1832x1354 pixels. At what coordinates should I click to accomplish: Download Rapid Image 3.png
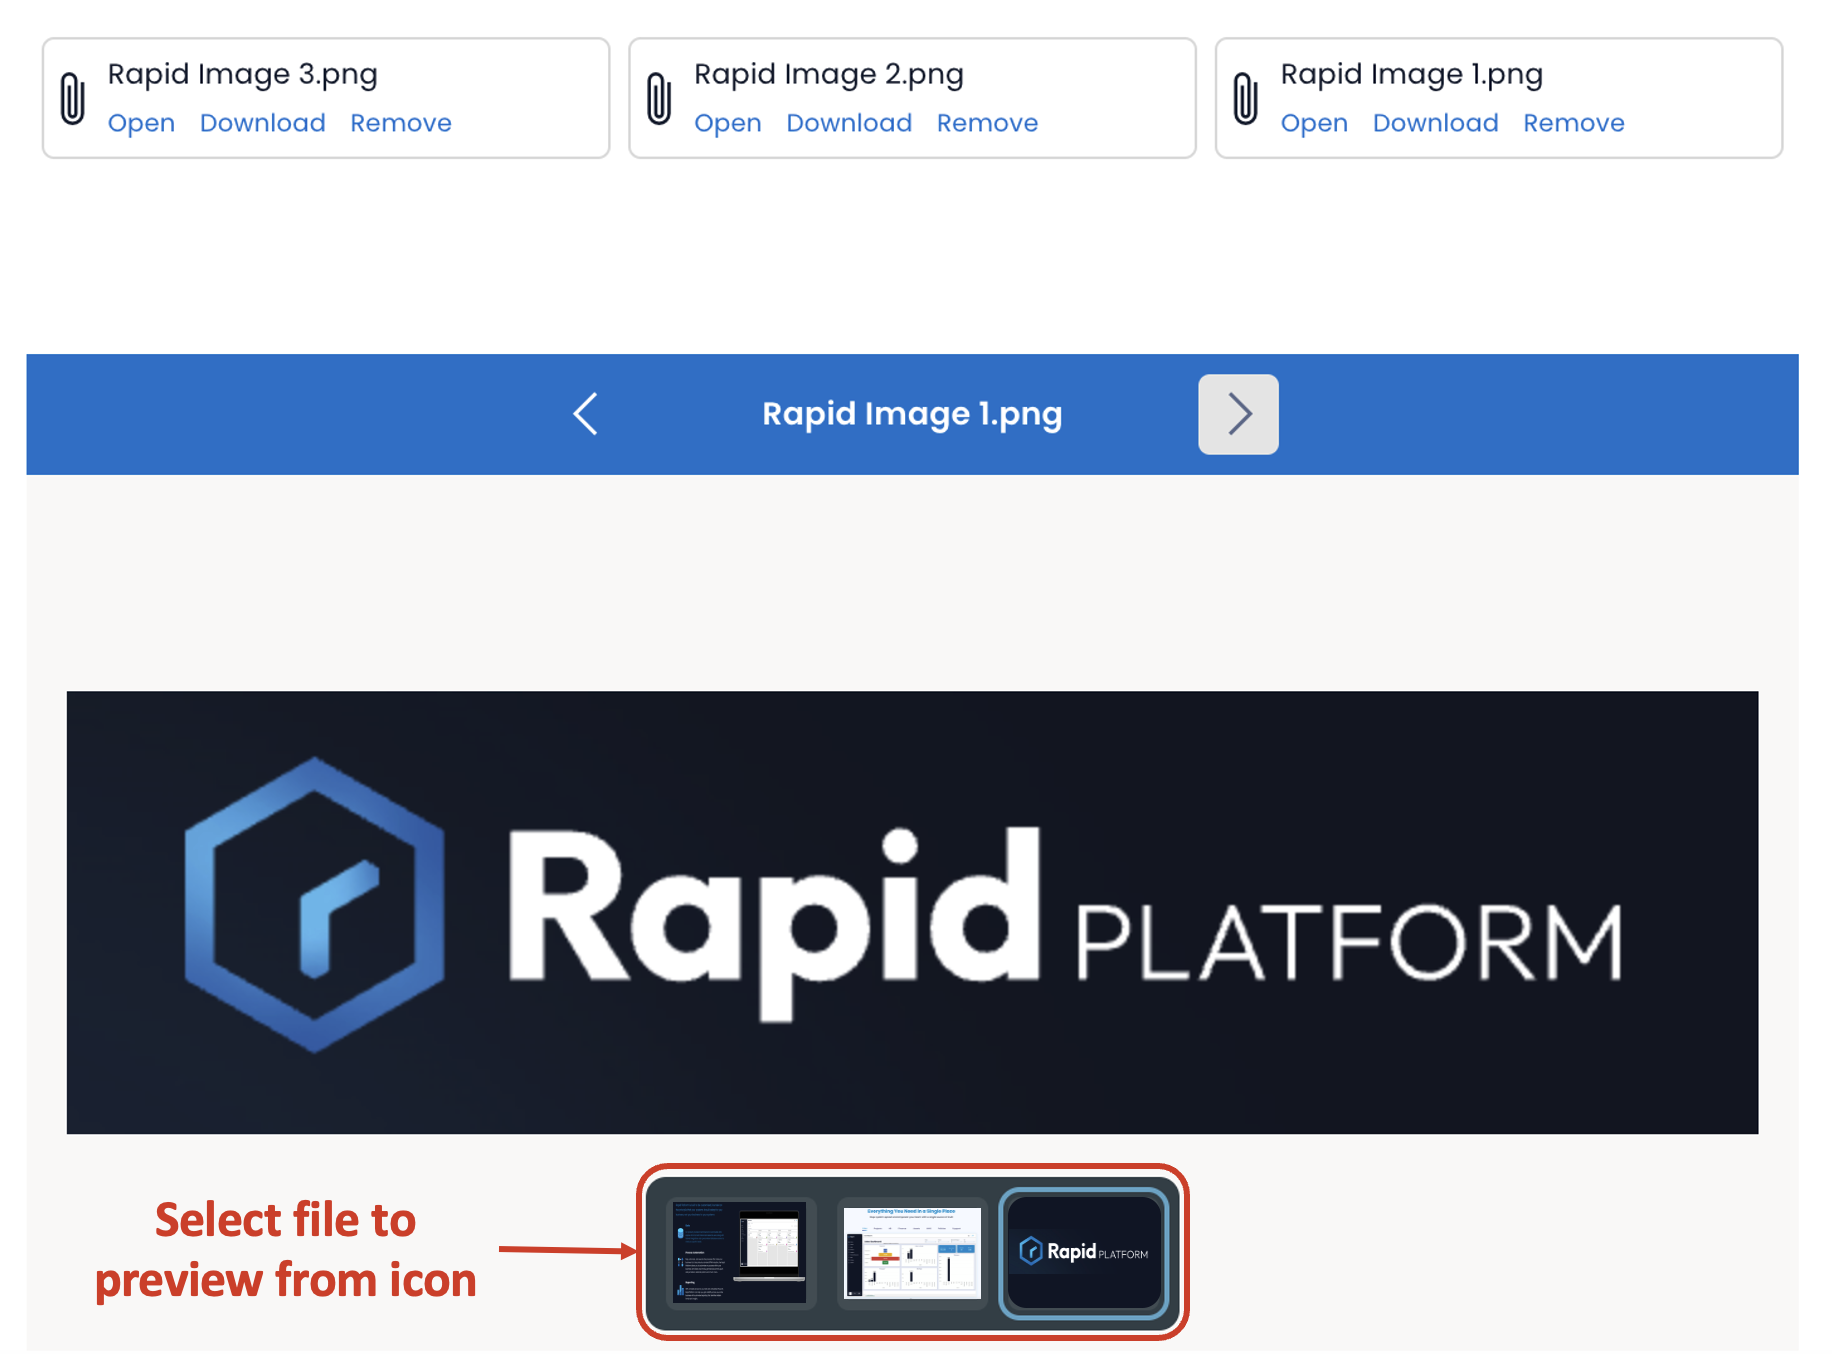pos(263,122)
